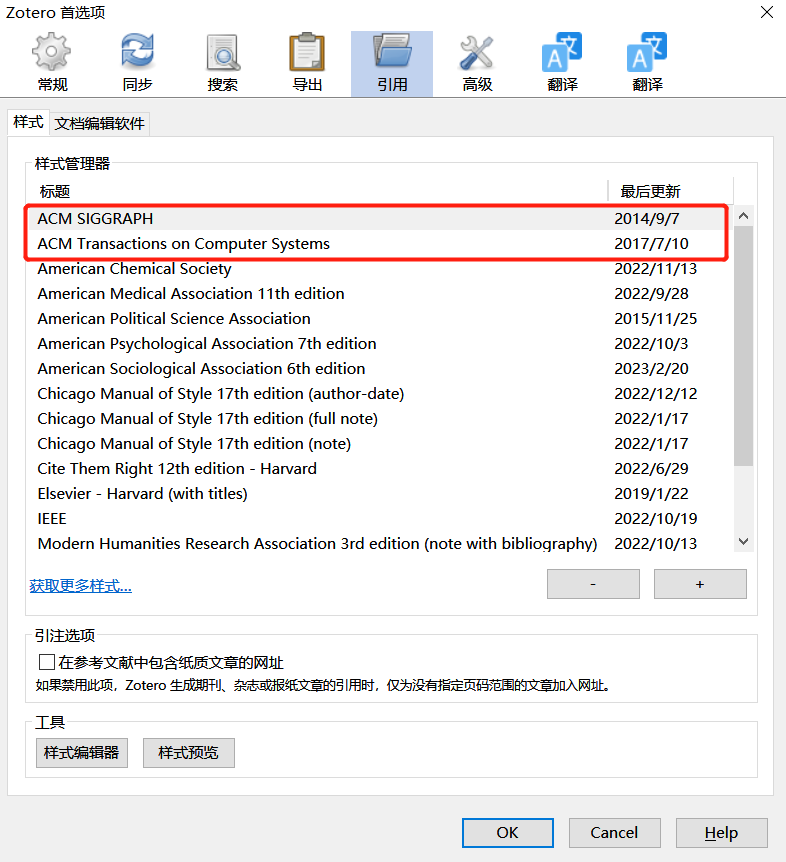786x862 pixels.
Task: Click the 2022/10/19 date cell
Action: click(656, 518)
